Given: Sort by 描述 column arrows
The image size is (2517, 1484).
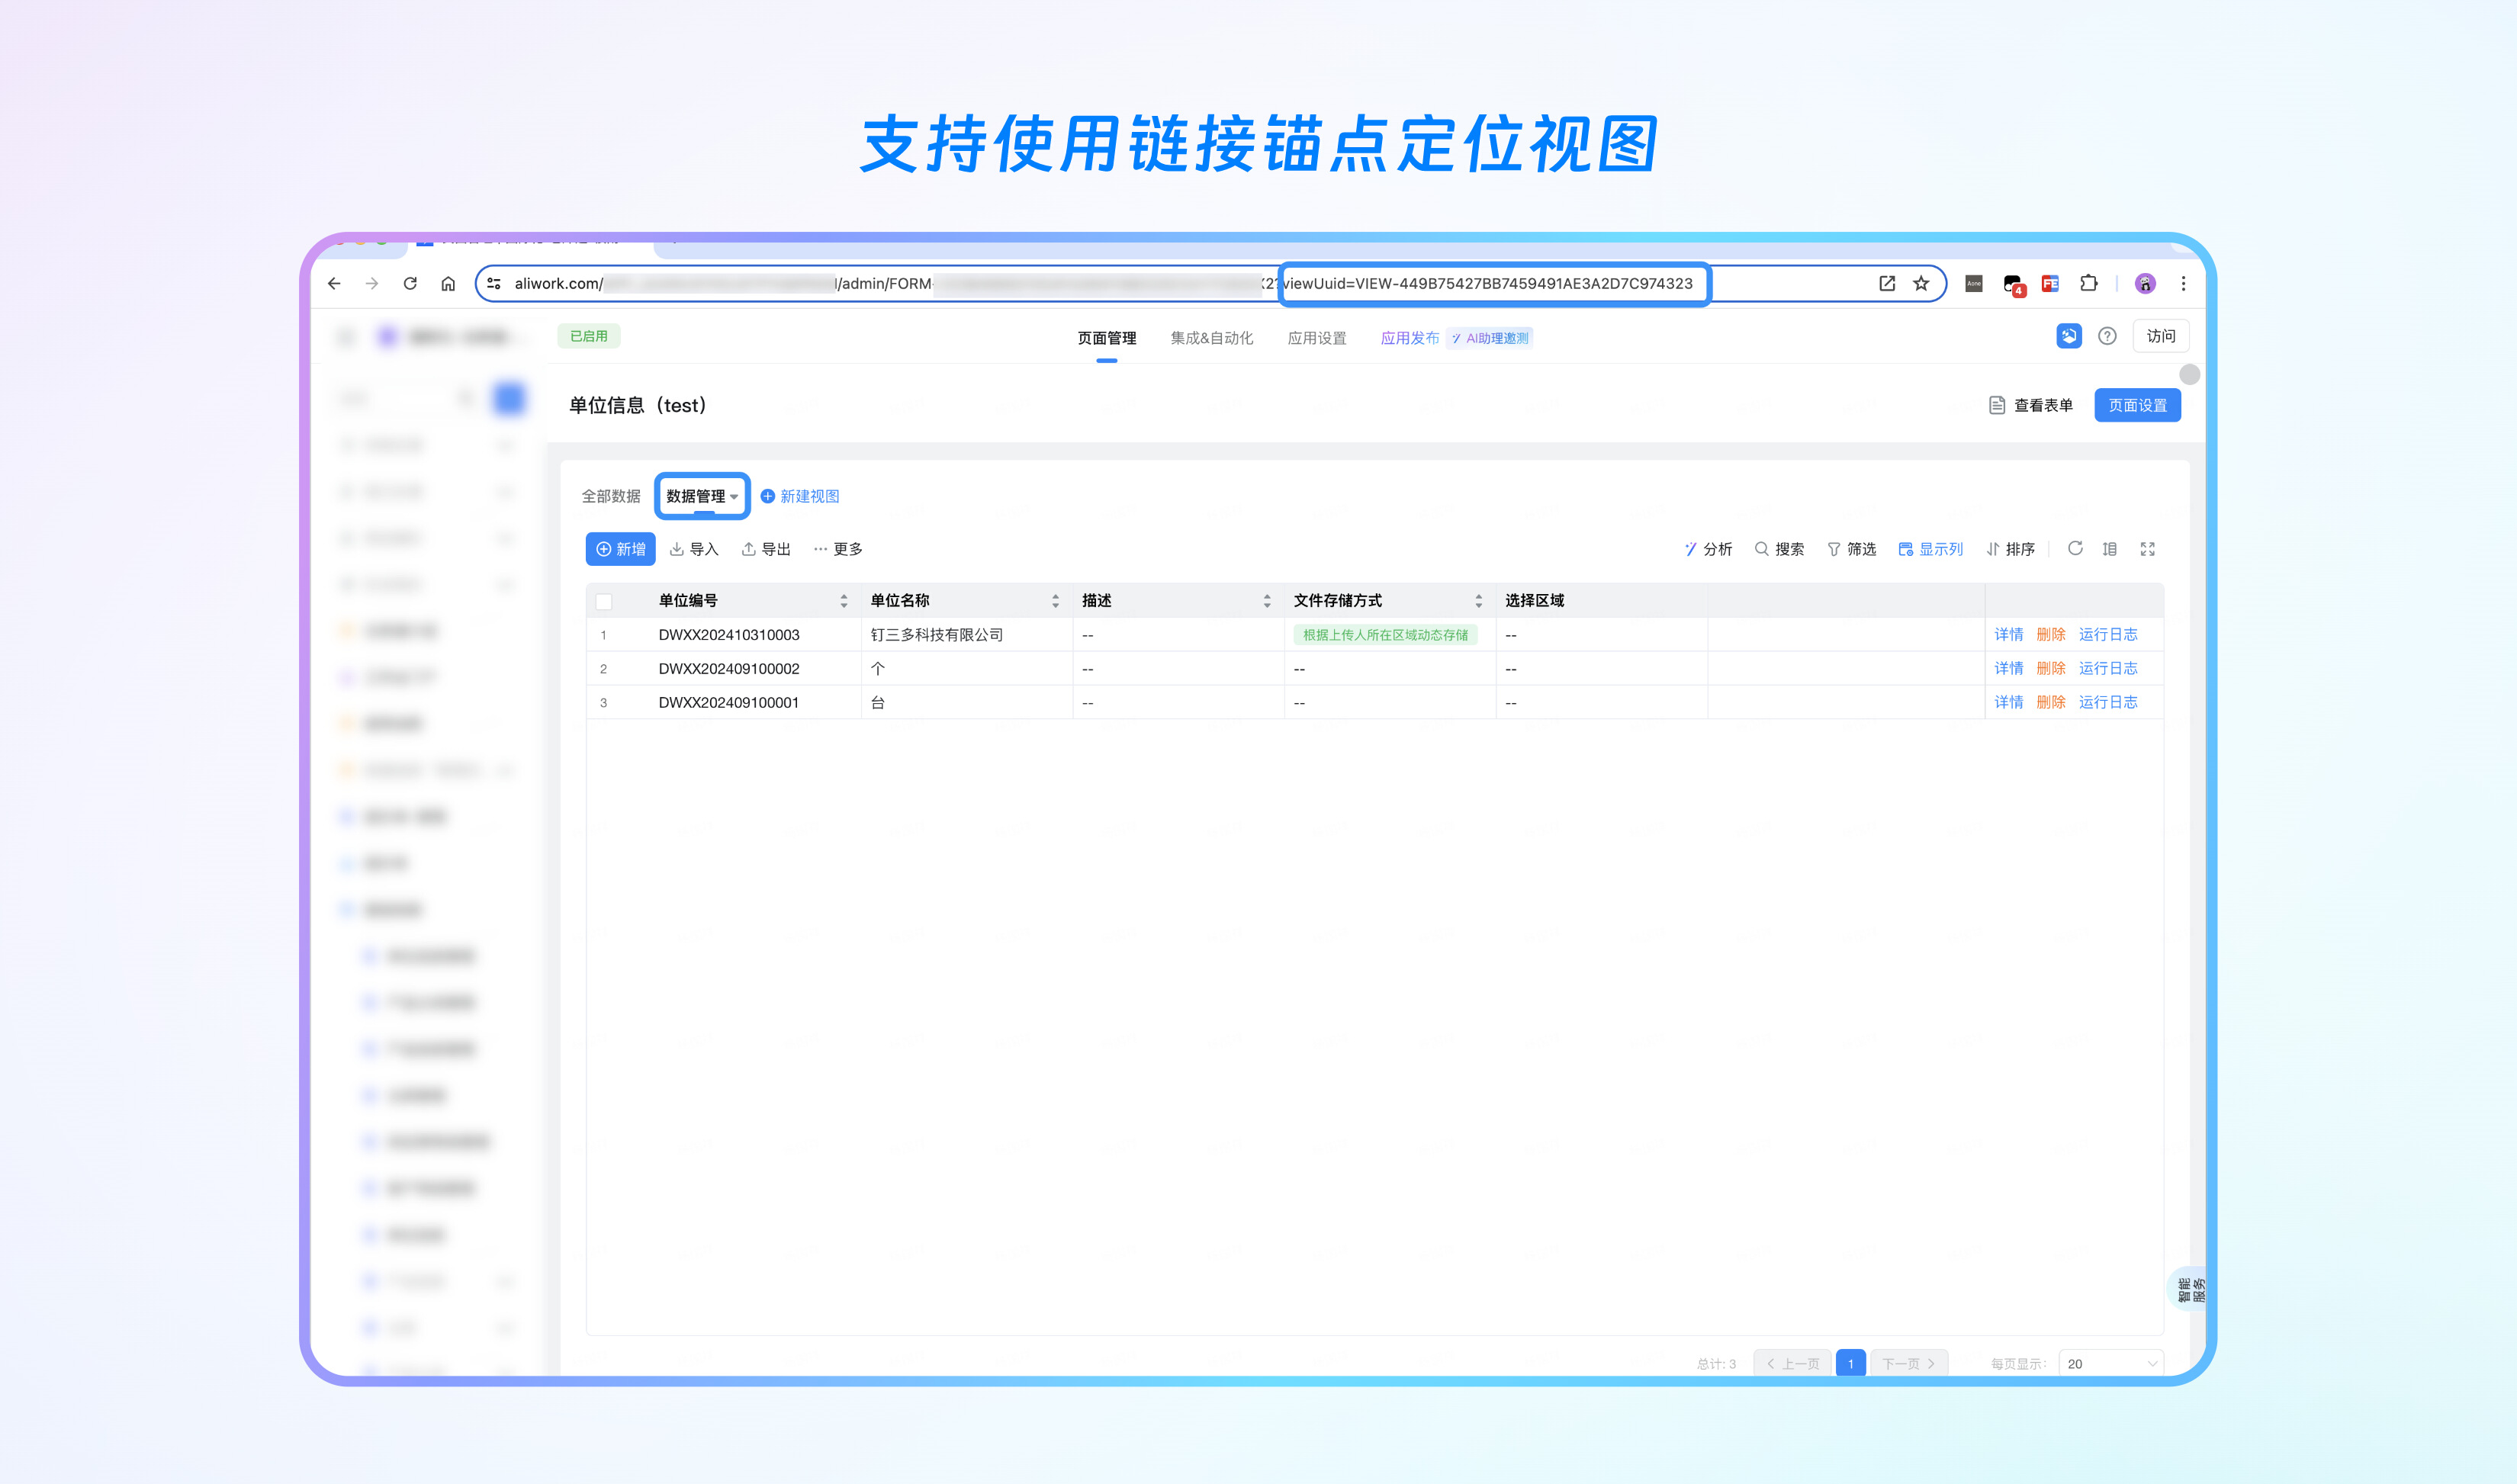Looking at the screenshot, I should coord(1267,601).
